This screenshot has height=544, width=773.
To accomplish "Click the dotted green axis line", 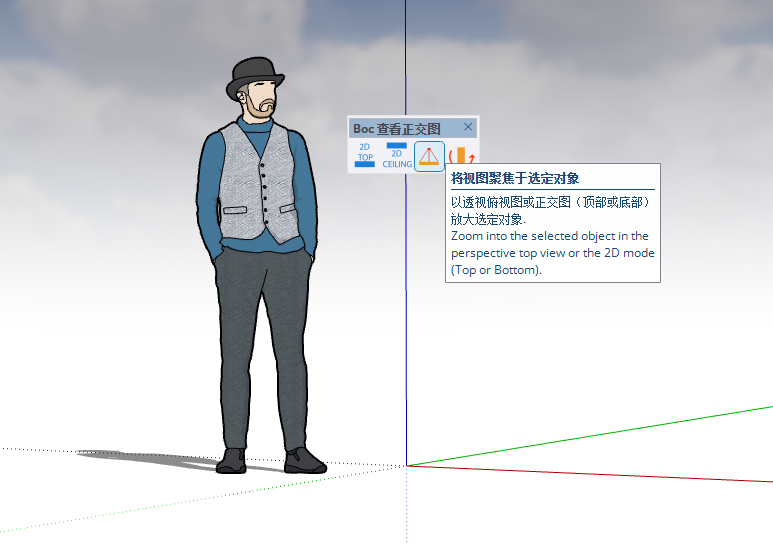I will pyautogui.click(x=202, y=499).
